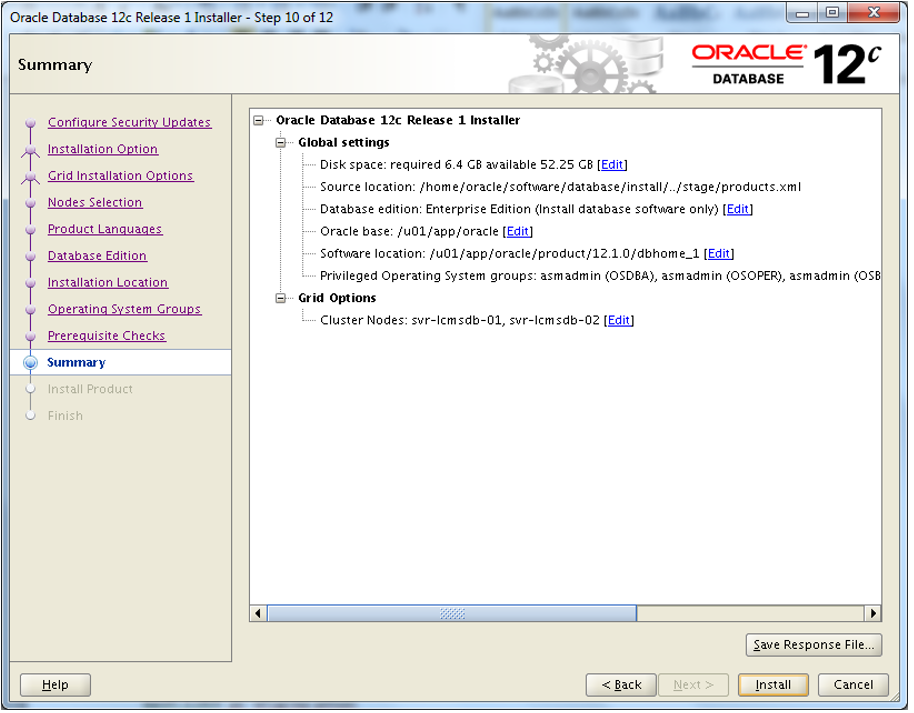Return to Prerequisite Checks step

point(107,336)
